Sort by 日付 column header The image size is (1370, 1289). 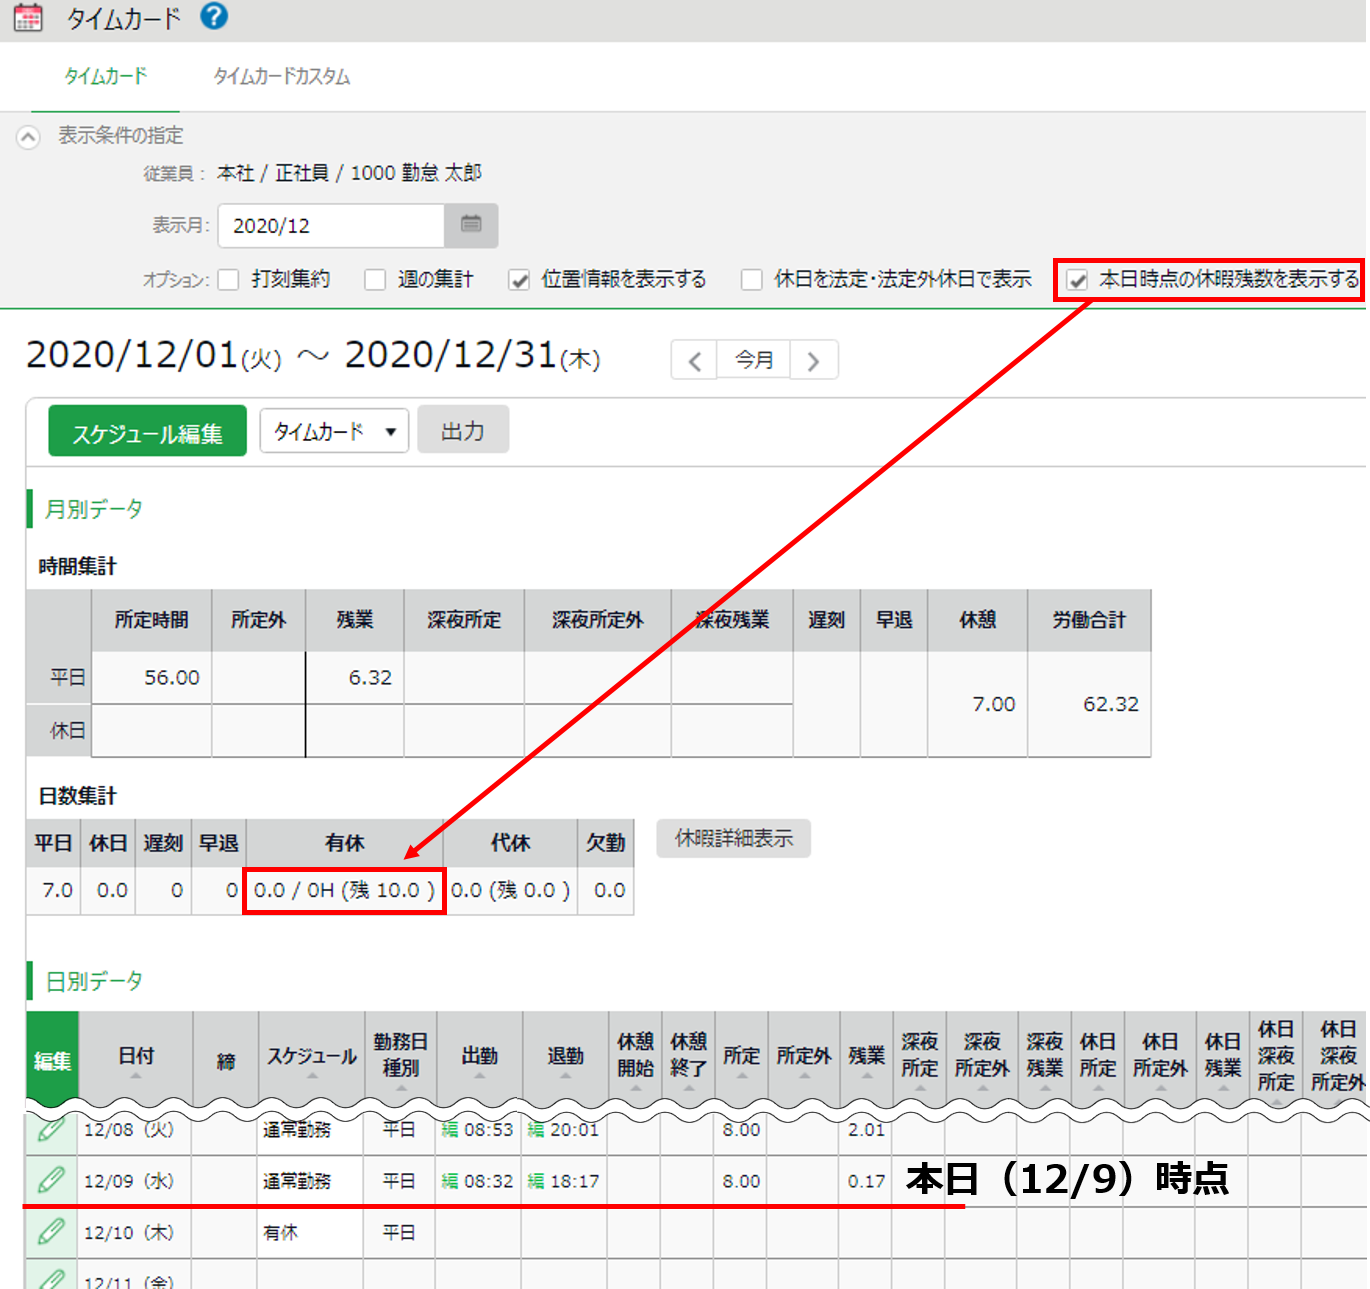[x=136, y=1056]
